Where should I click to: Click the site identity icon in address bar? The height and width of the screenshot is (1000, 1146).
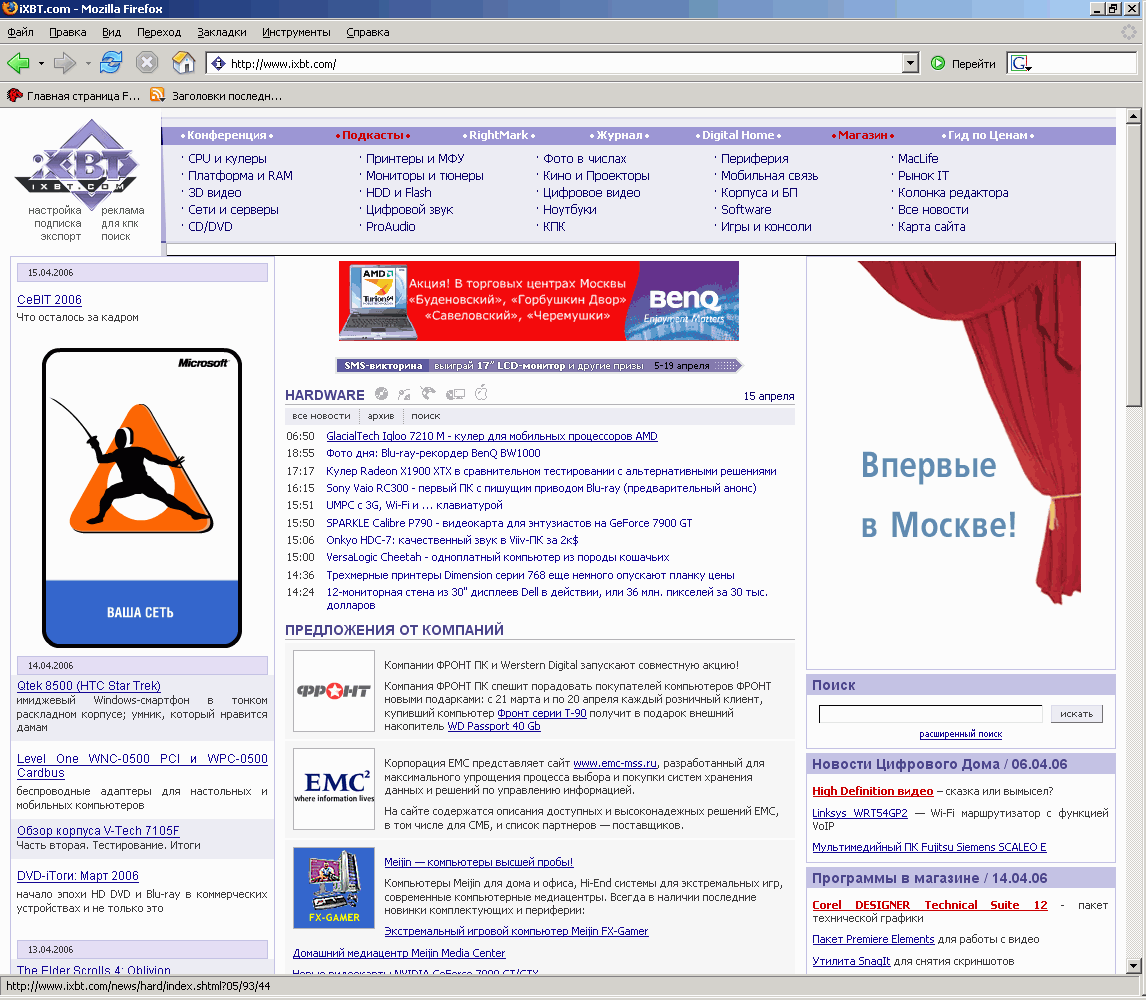click(218, 64)
